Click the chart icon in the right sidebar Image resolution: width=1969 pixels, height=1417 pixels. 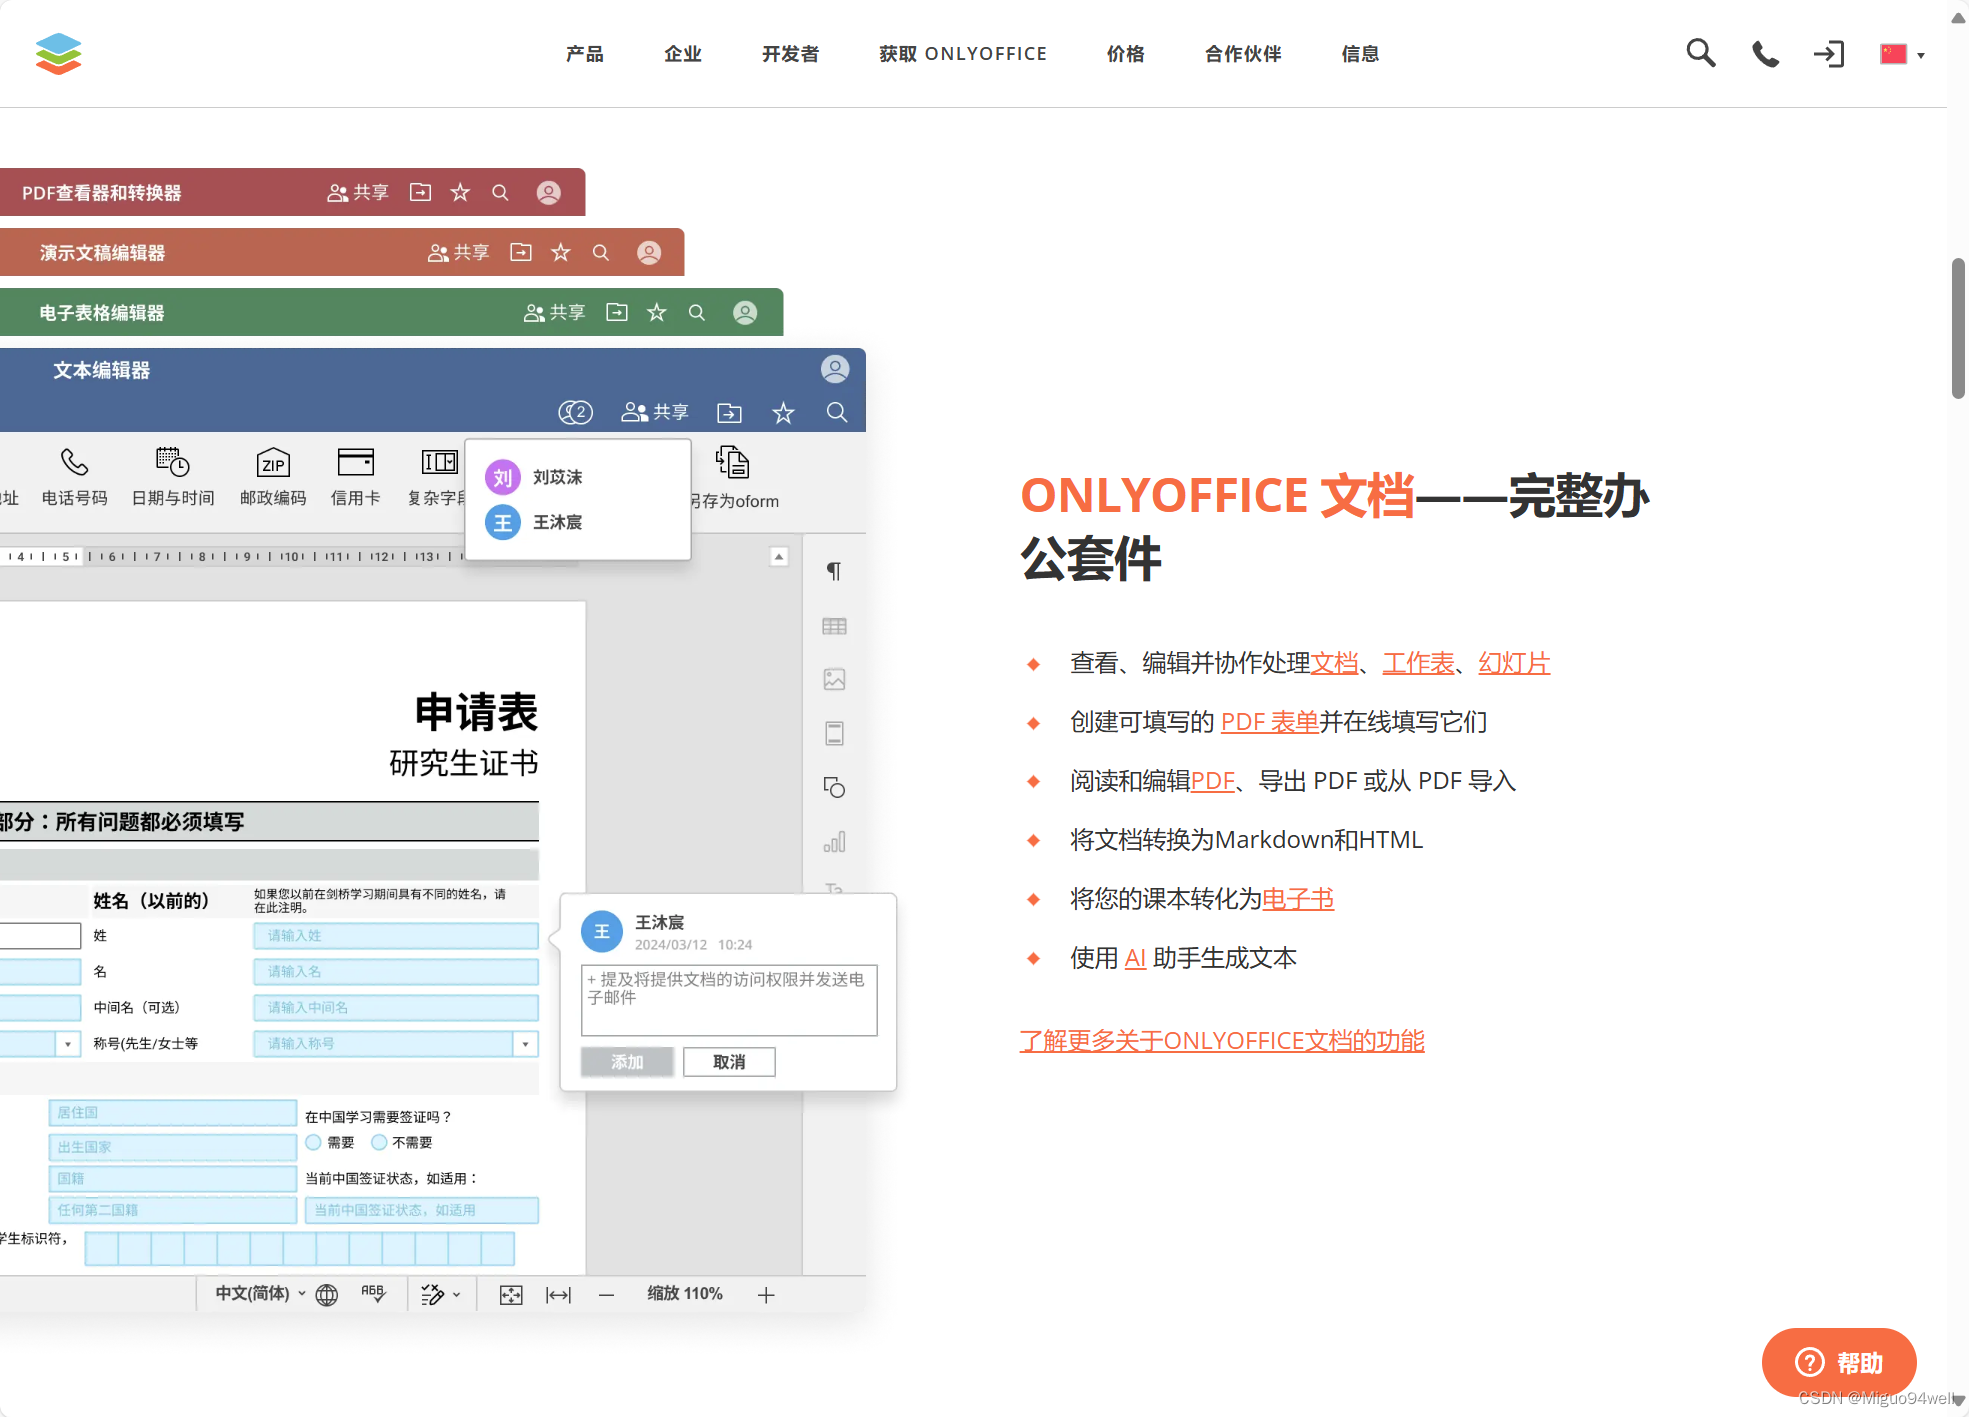click(833, 842)
